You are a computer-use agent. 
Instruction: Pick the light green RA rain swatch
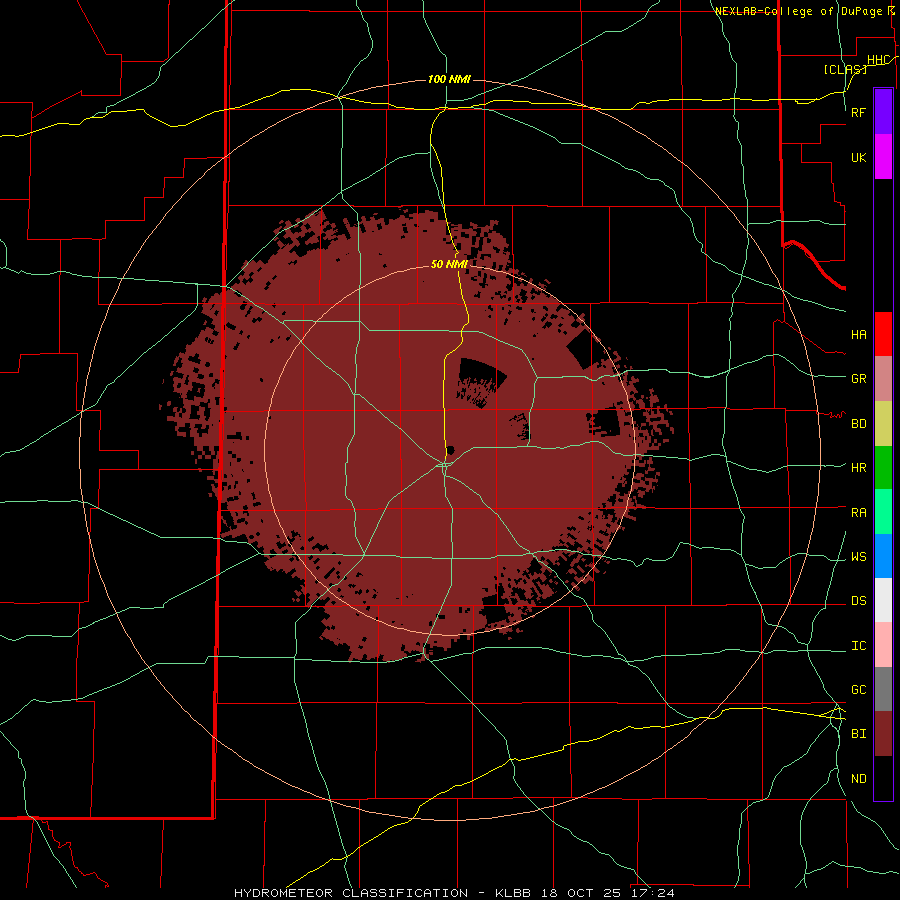click(x=883, y=512)
